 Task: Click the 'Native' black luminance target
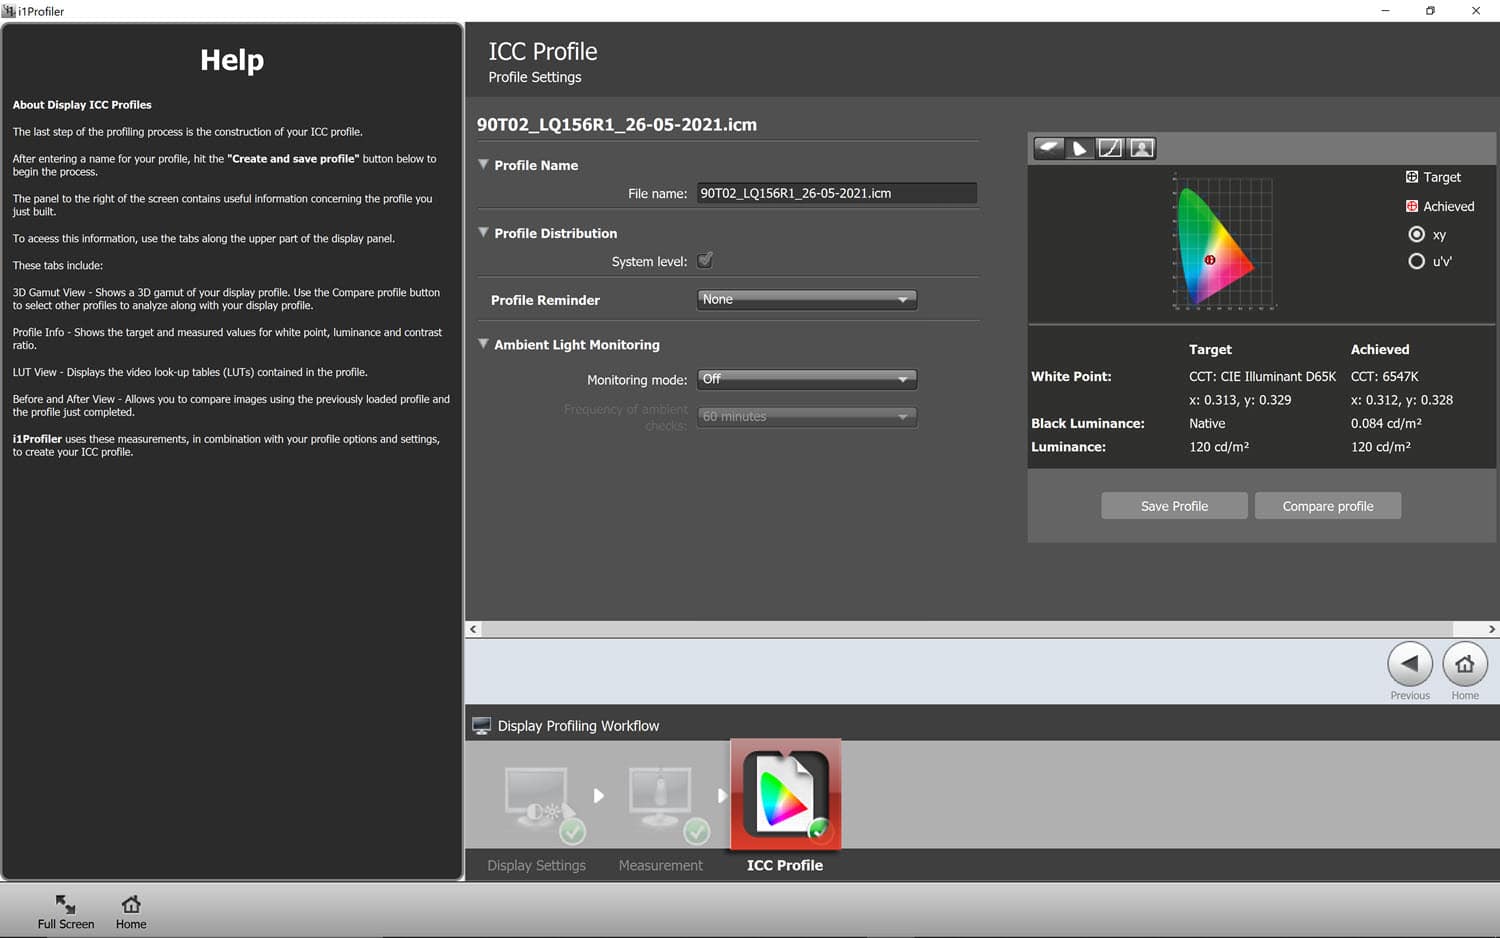pos(1207,423)
